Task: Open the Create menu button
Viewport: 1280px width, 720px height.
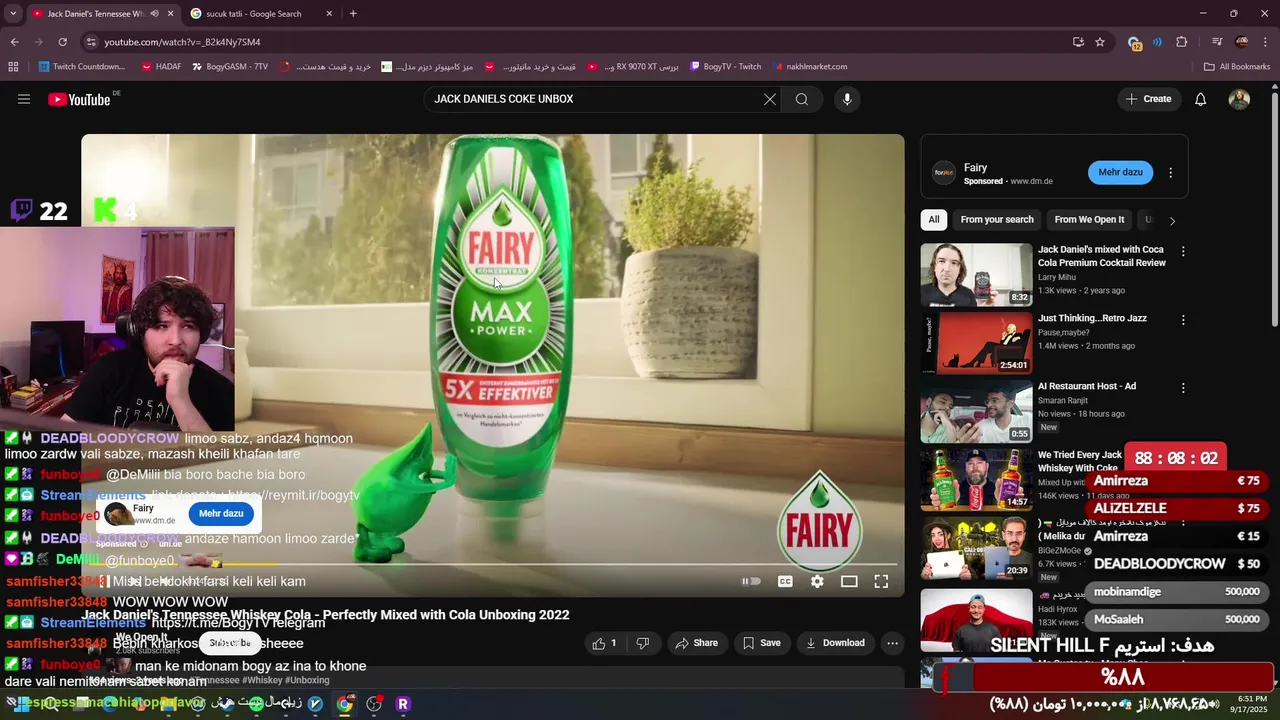Action: point(1148,99)
